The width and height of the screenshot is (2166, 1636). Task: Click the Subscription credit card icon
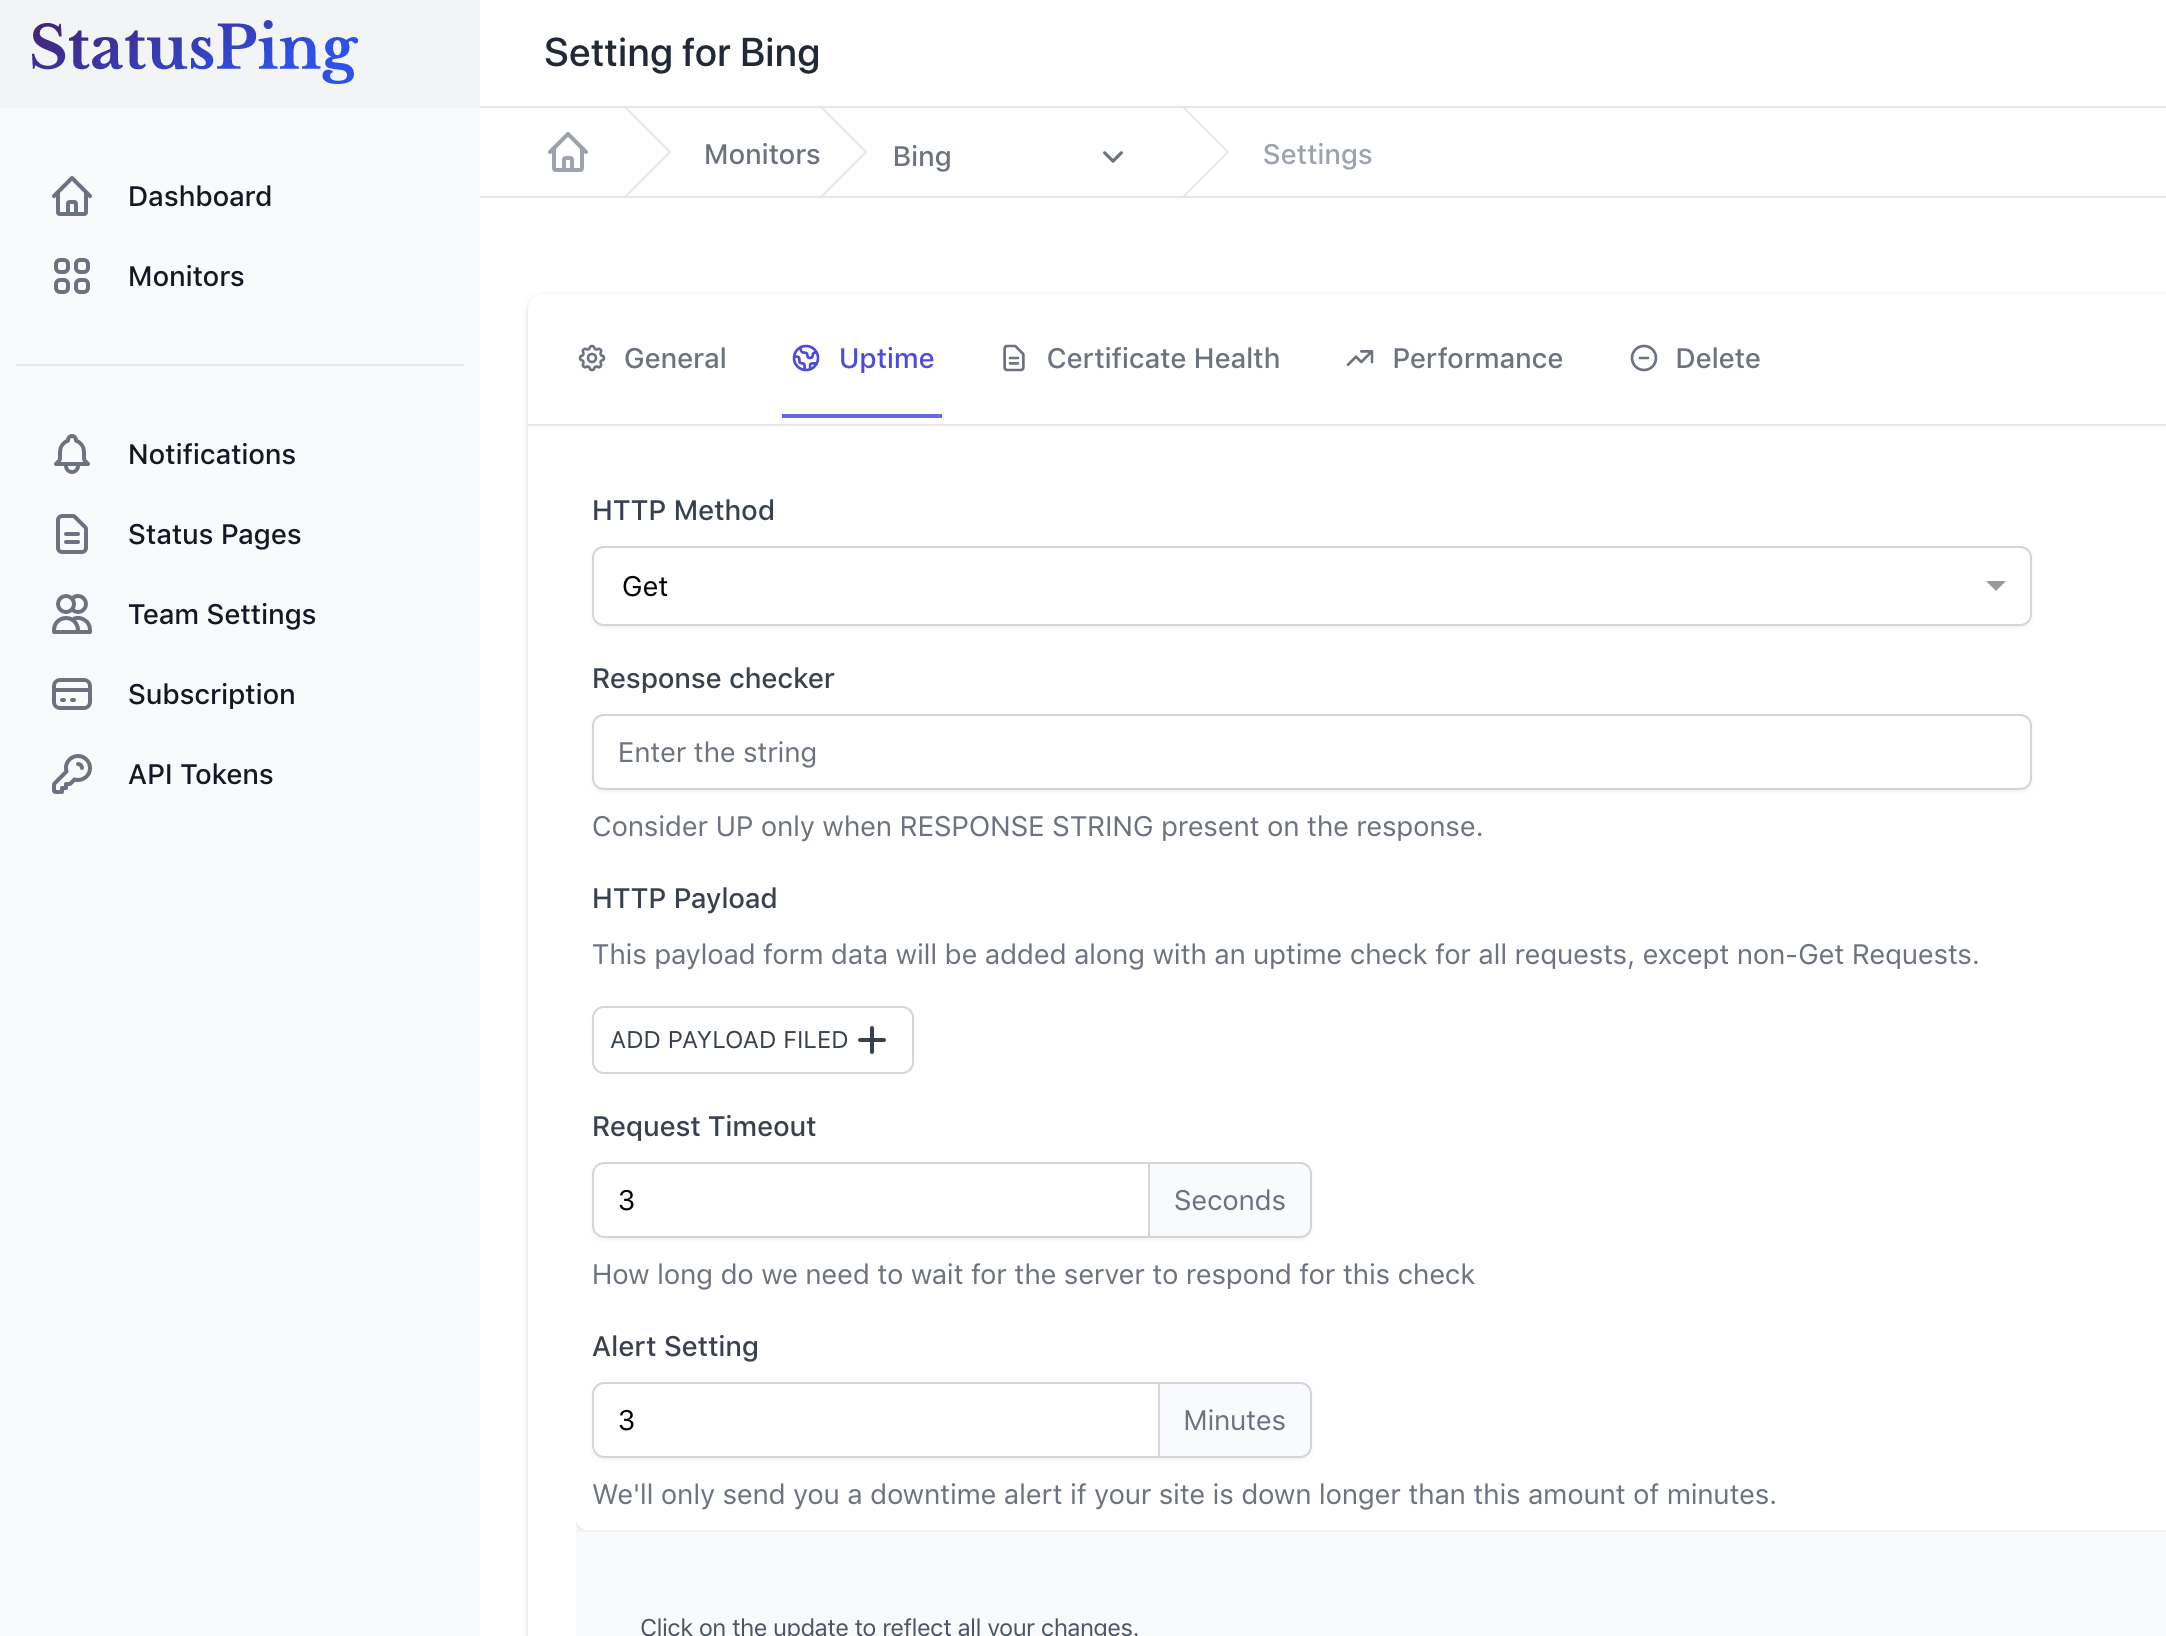tap(72, 694)
